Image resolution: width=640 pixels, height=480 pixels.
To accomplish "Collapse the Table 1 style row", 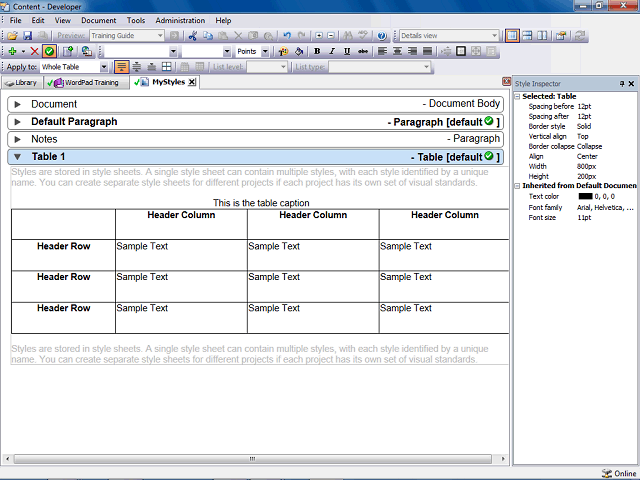I will [18, 157].
